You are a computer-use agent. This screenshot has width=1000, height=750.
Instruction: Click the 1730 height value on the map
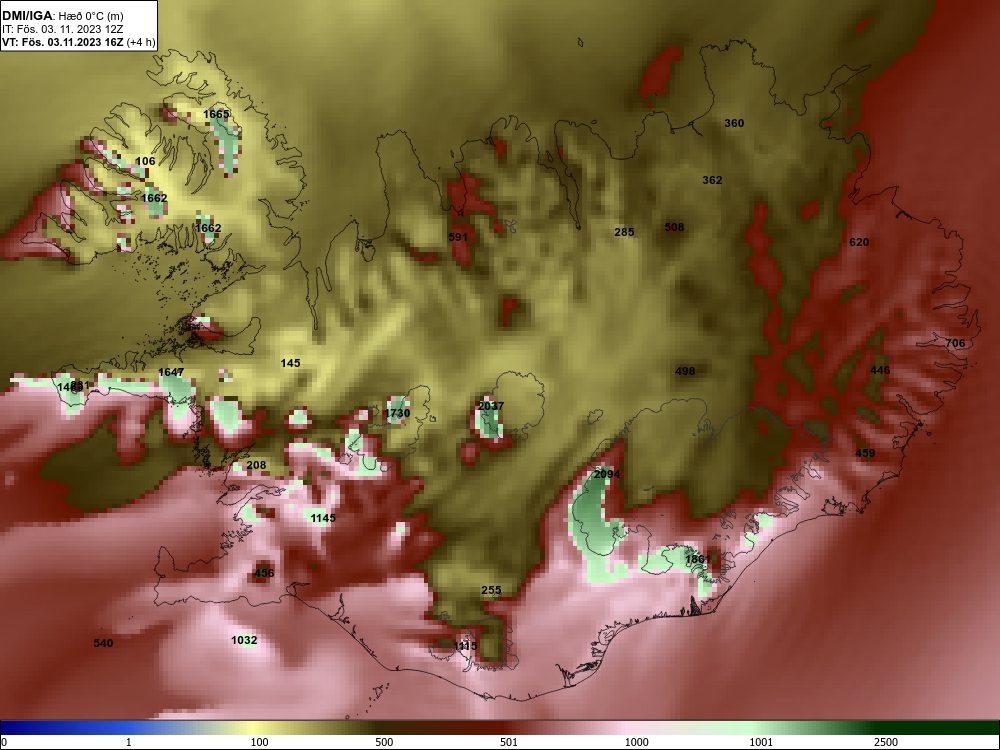(x=397, y=413)
